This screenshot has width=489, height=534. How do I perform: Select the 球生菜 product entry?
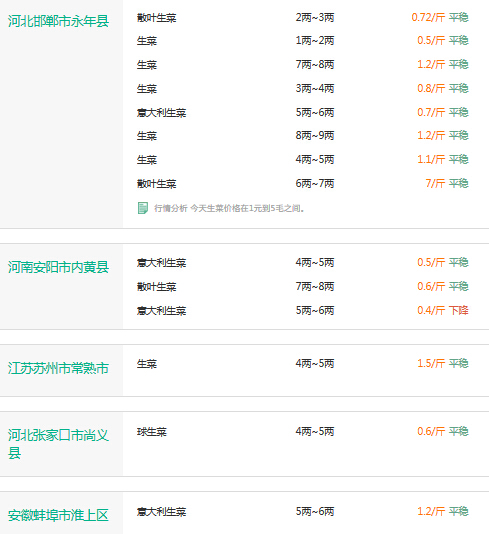(152, 432)
